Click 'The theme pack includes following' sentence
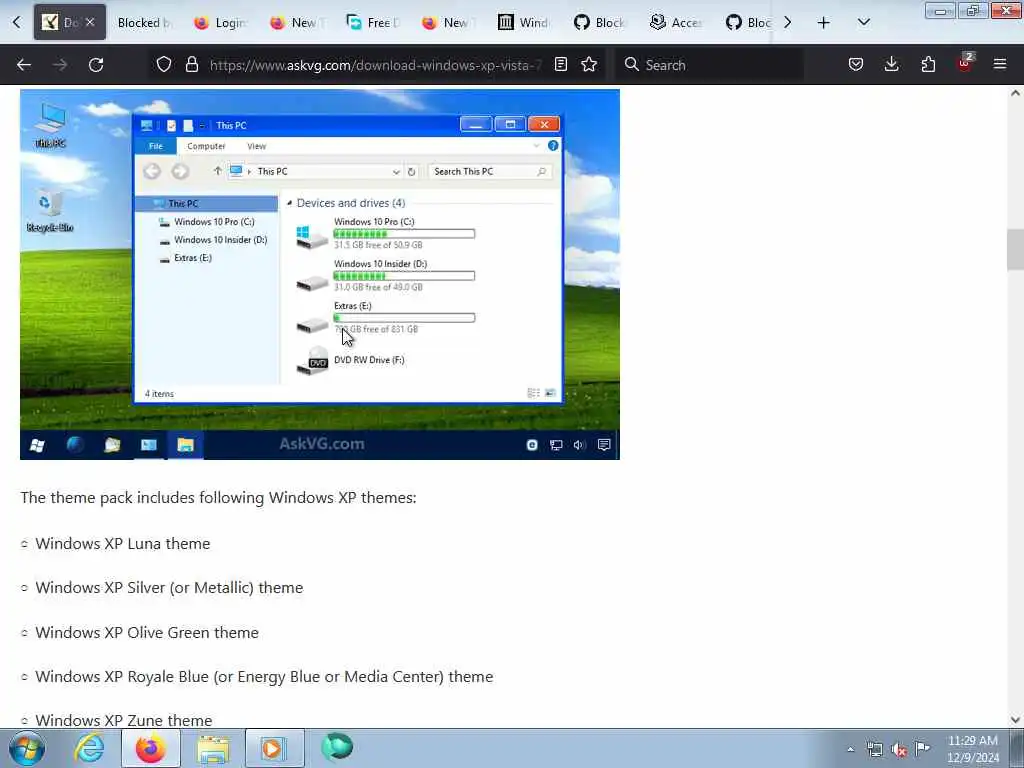This screenshot has width=1024, height=768. (218, 498)
